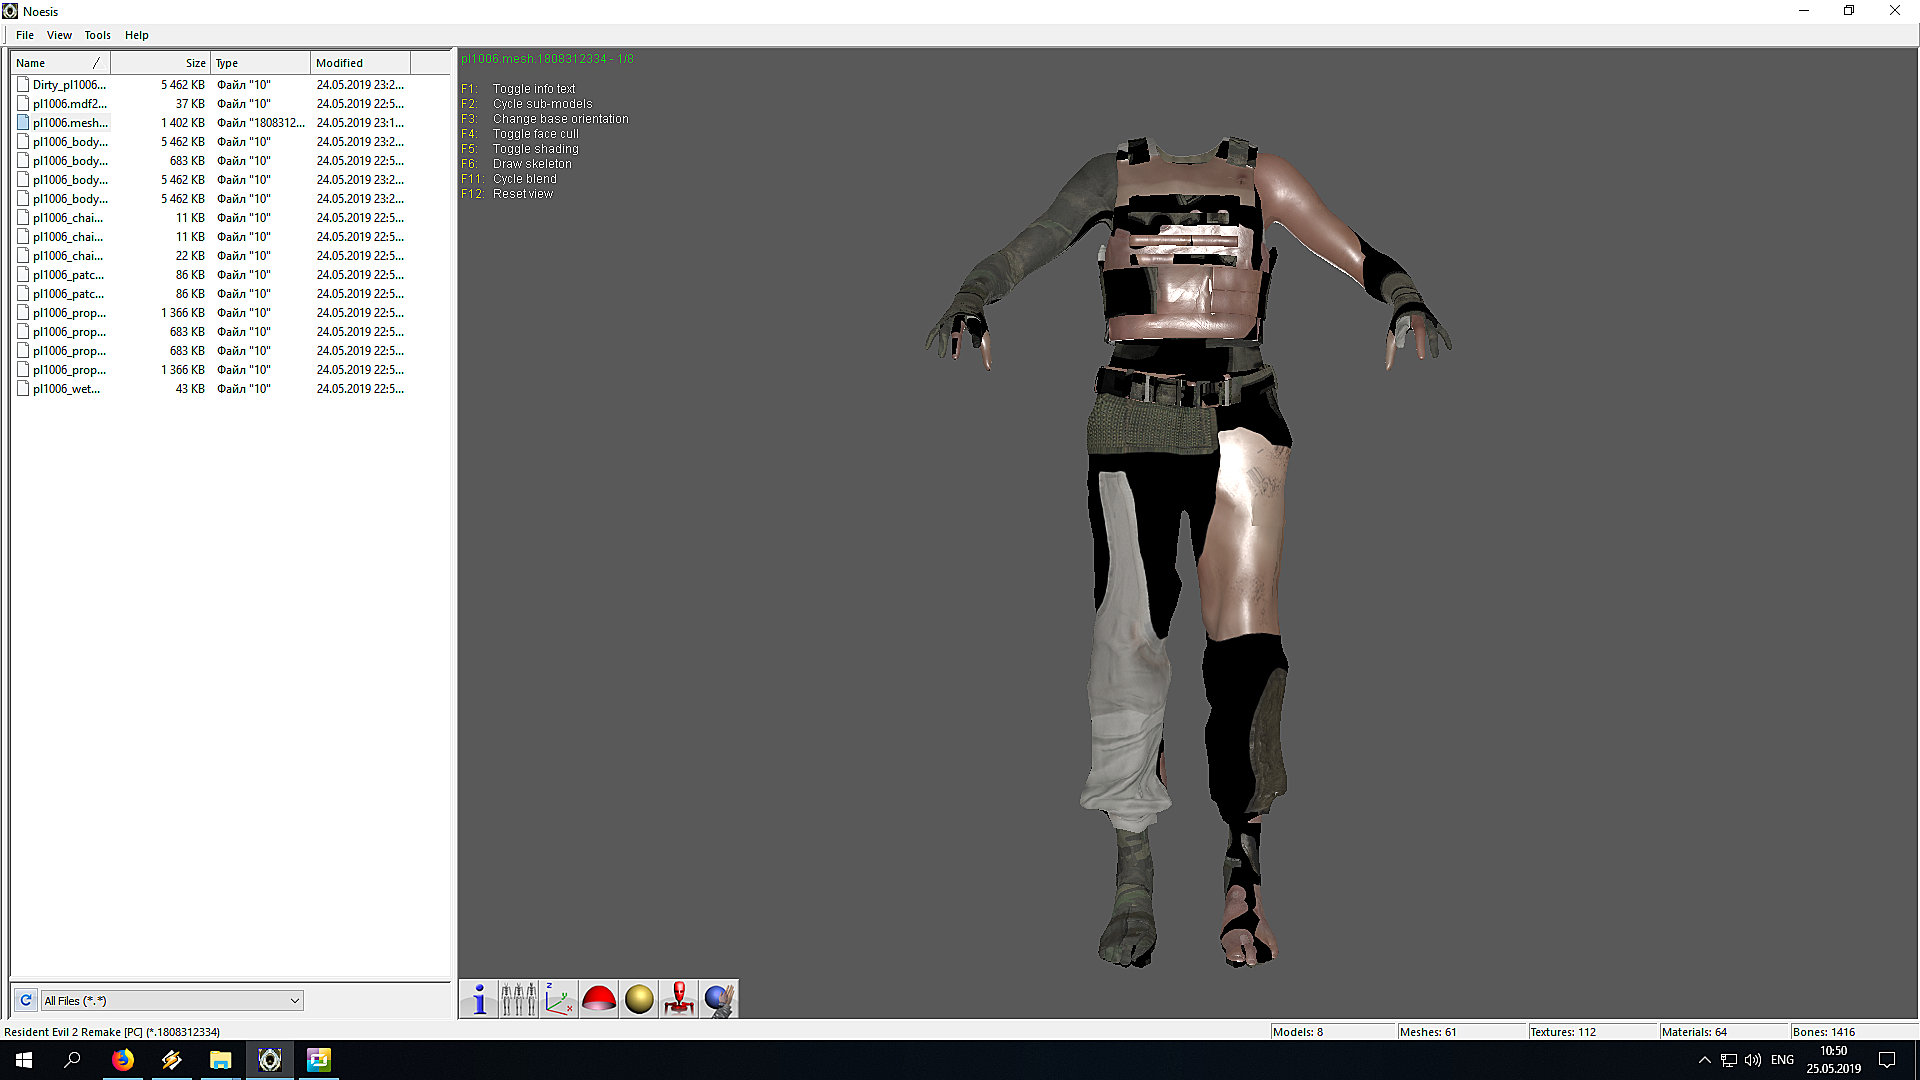1920x1080 pixels.
Task: Open File Explorer from the taskbar
Action: coord(220,1060)
